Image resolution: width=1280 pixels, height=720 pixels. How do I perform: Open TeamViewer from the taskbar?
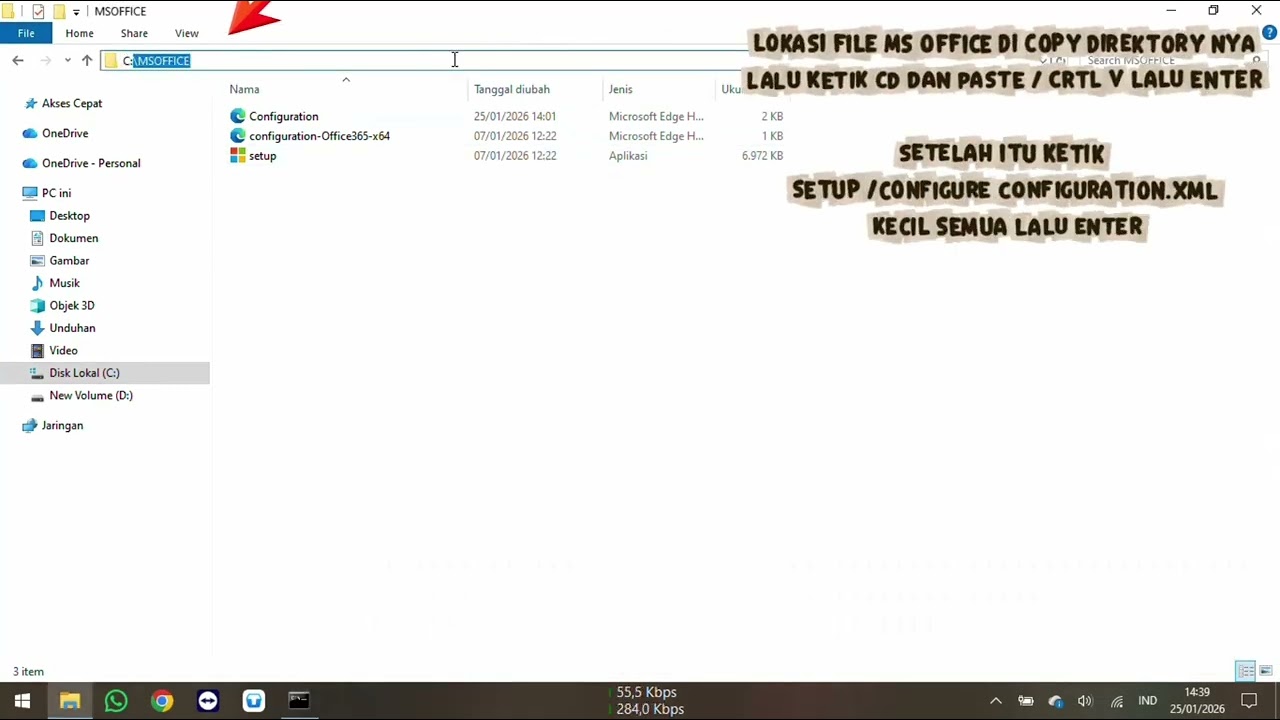(208, 701)
